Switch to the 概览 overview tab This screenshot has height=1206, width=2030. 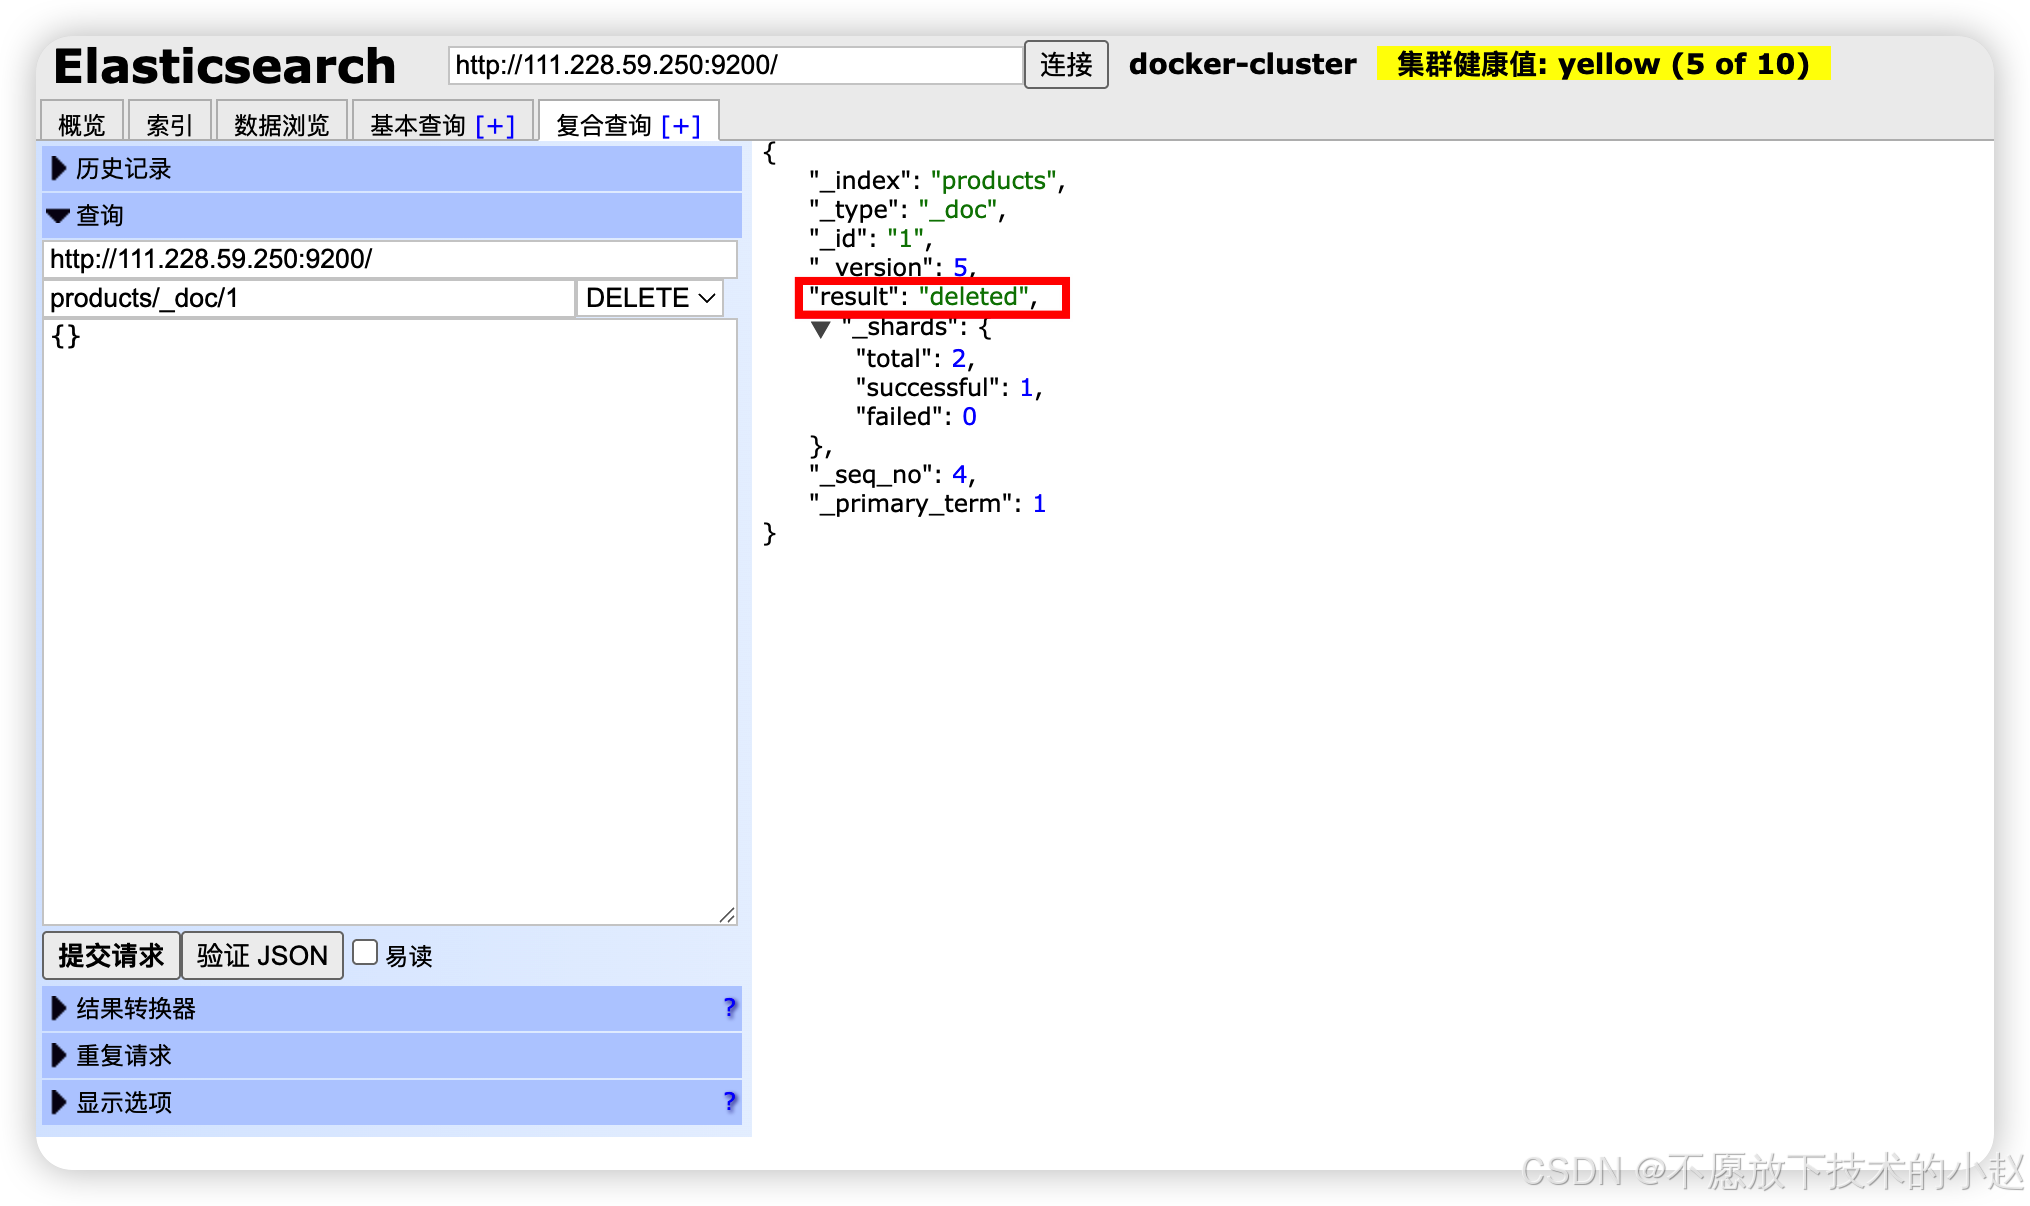(82, 125)
